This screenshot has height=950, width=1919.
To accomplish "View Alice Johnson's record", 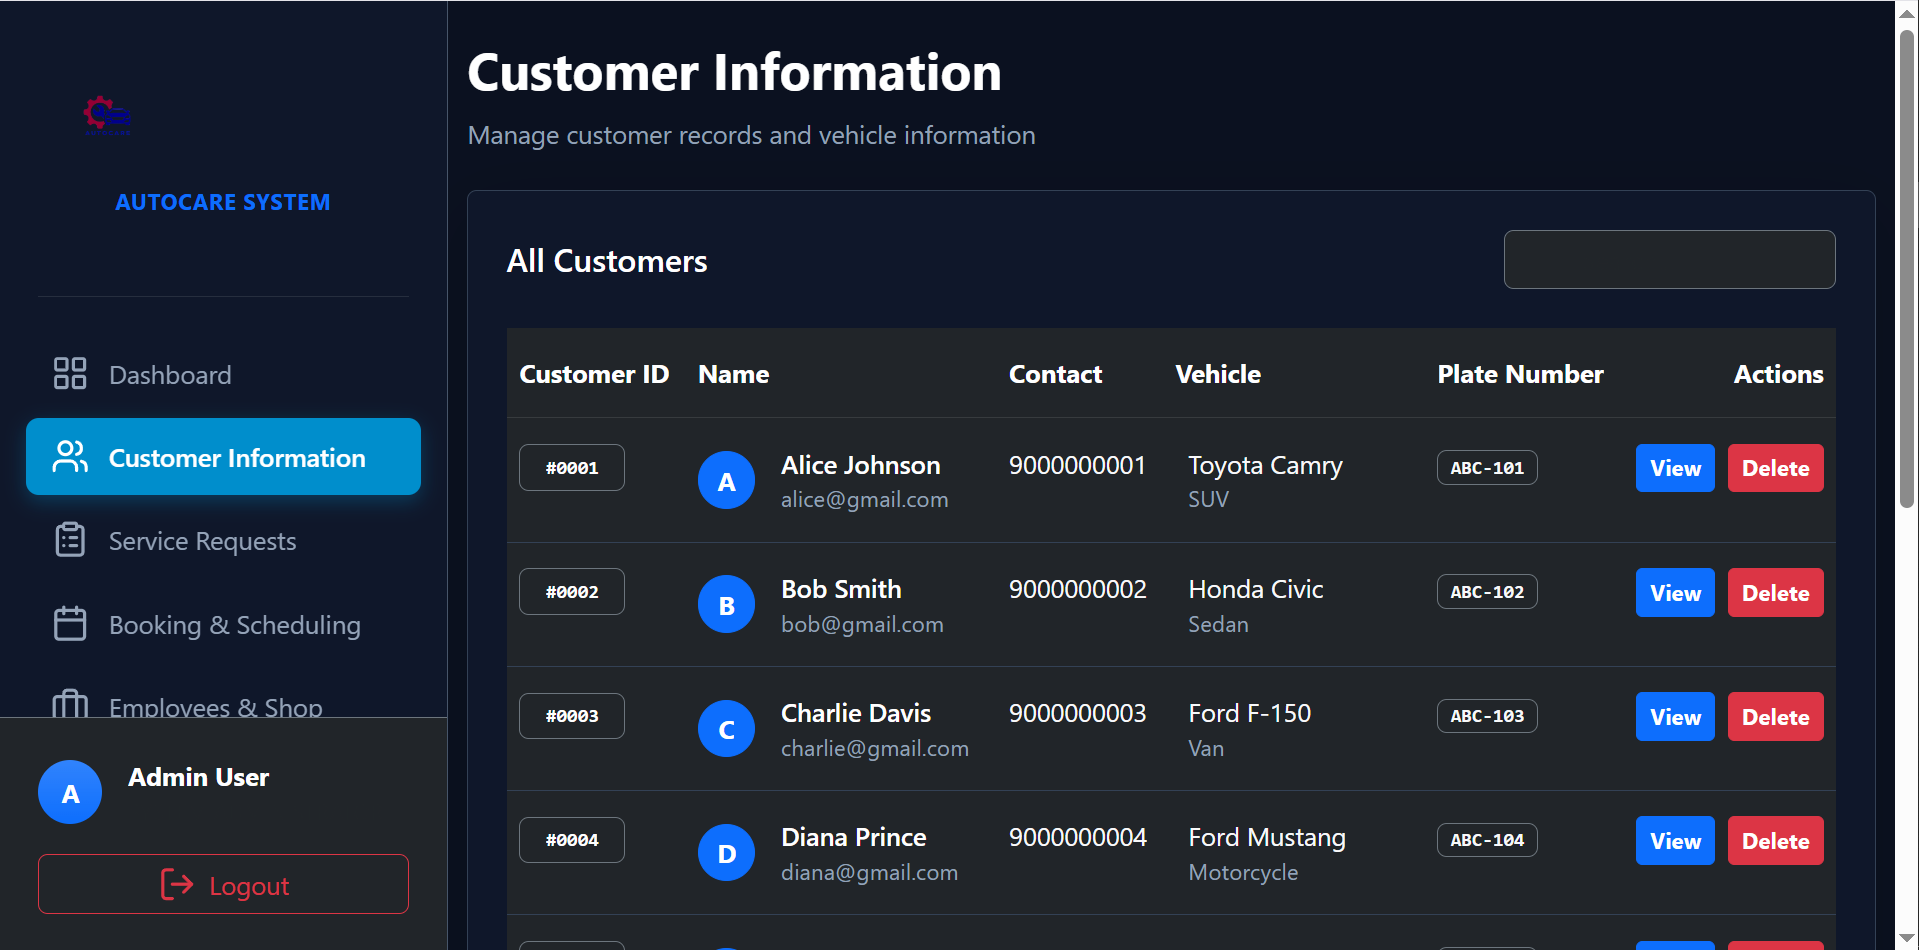I will pyautogui.click(x=1675, y=468).
